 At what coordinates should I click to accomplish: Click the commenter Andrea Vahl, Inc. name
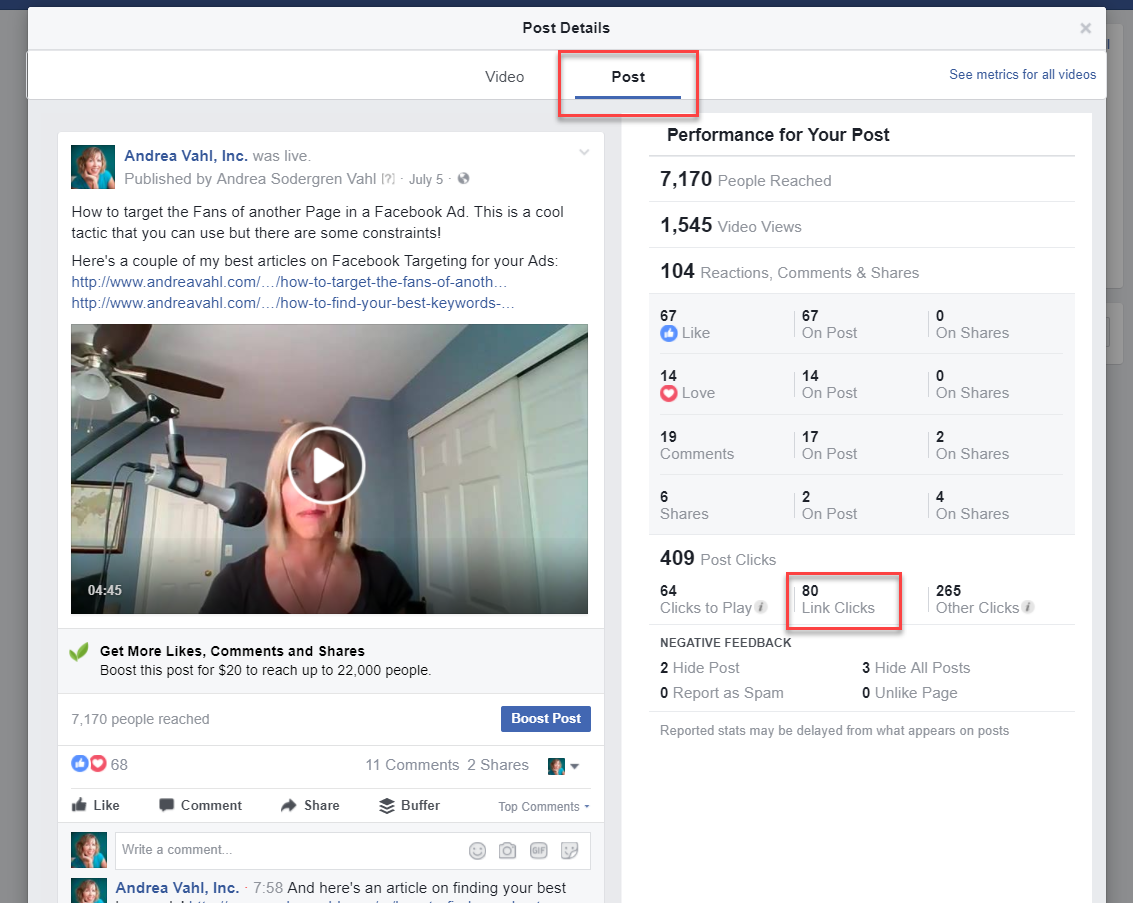pos(177,888)
